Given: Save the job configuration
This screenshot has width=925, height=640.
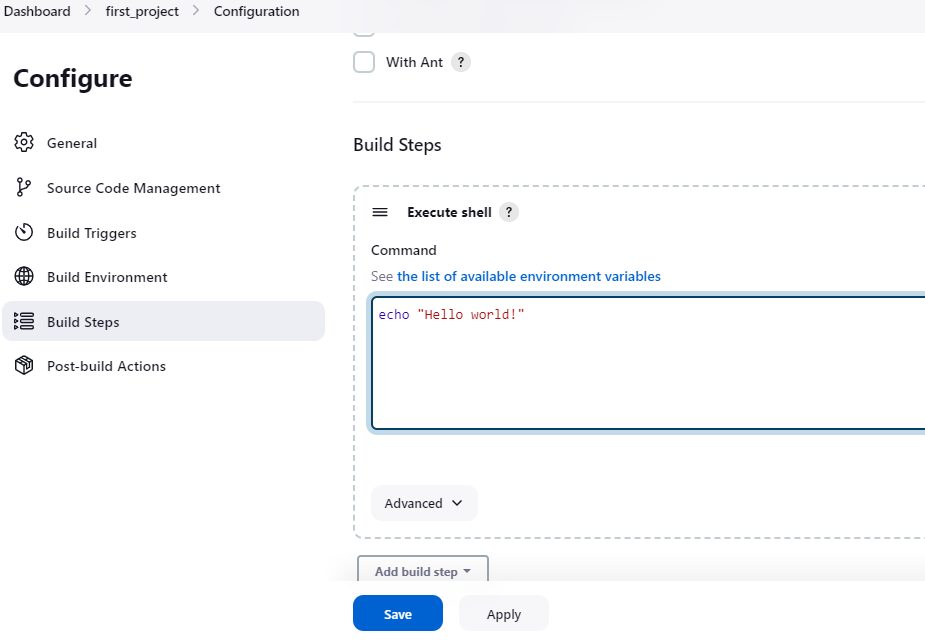Looking at the screenshot, I should point(397,614).
